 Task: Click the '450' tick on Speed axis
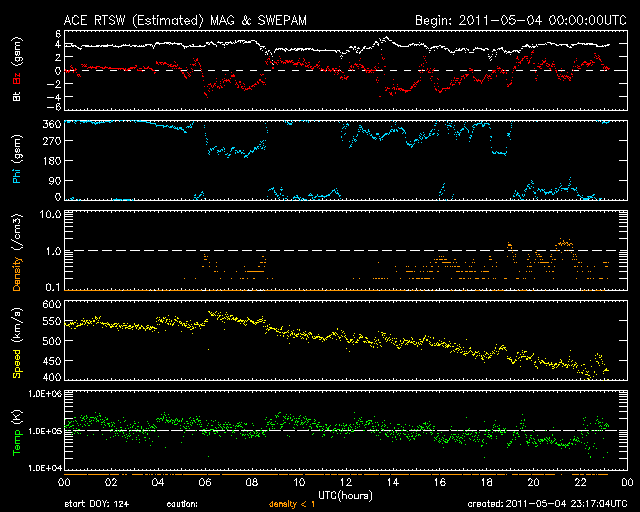point(52,361)
